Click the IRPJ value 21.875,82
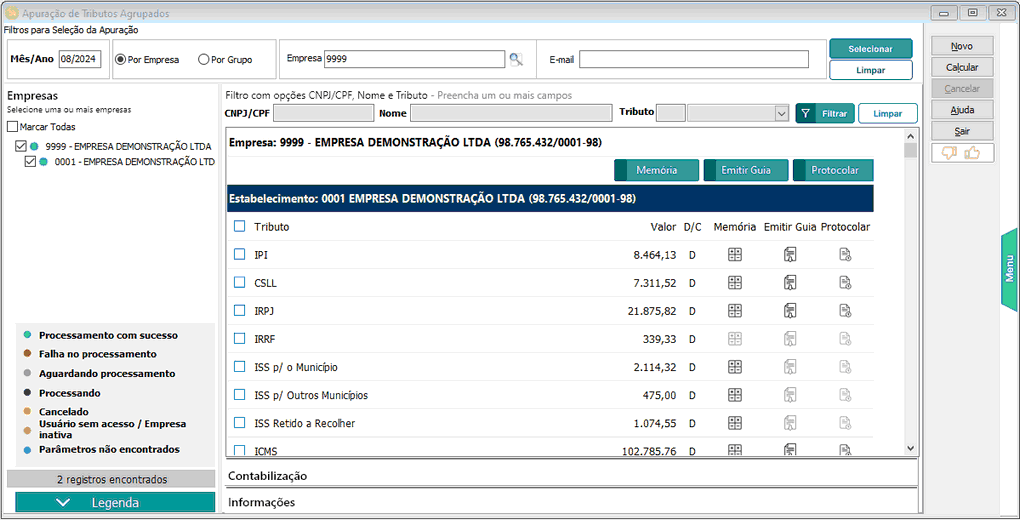Screen dimensions: 1020x520 652,311
